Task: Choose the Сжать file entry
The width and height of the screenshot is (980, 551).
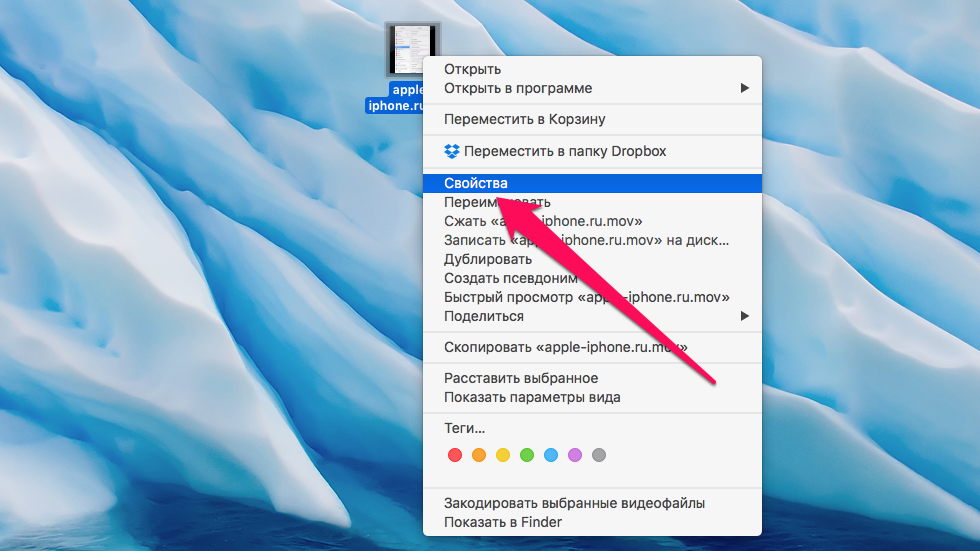Action: click(x=592, y=221)
